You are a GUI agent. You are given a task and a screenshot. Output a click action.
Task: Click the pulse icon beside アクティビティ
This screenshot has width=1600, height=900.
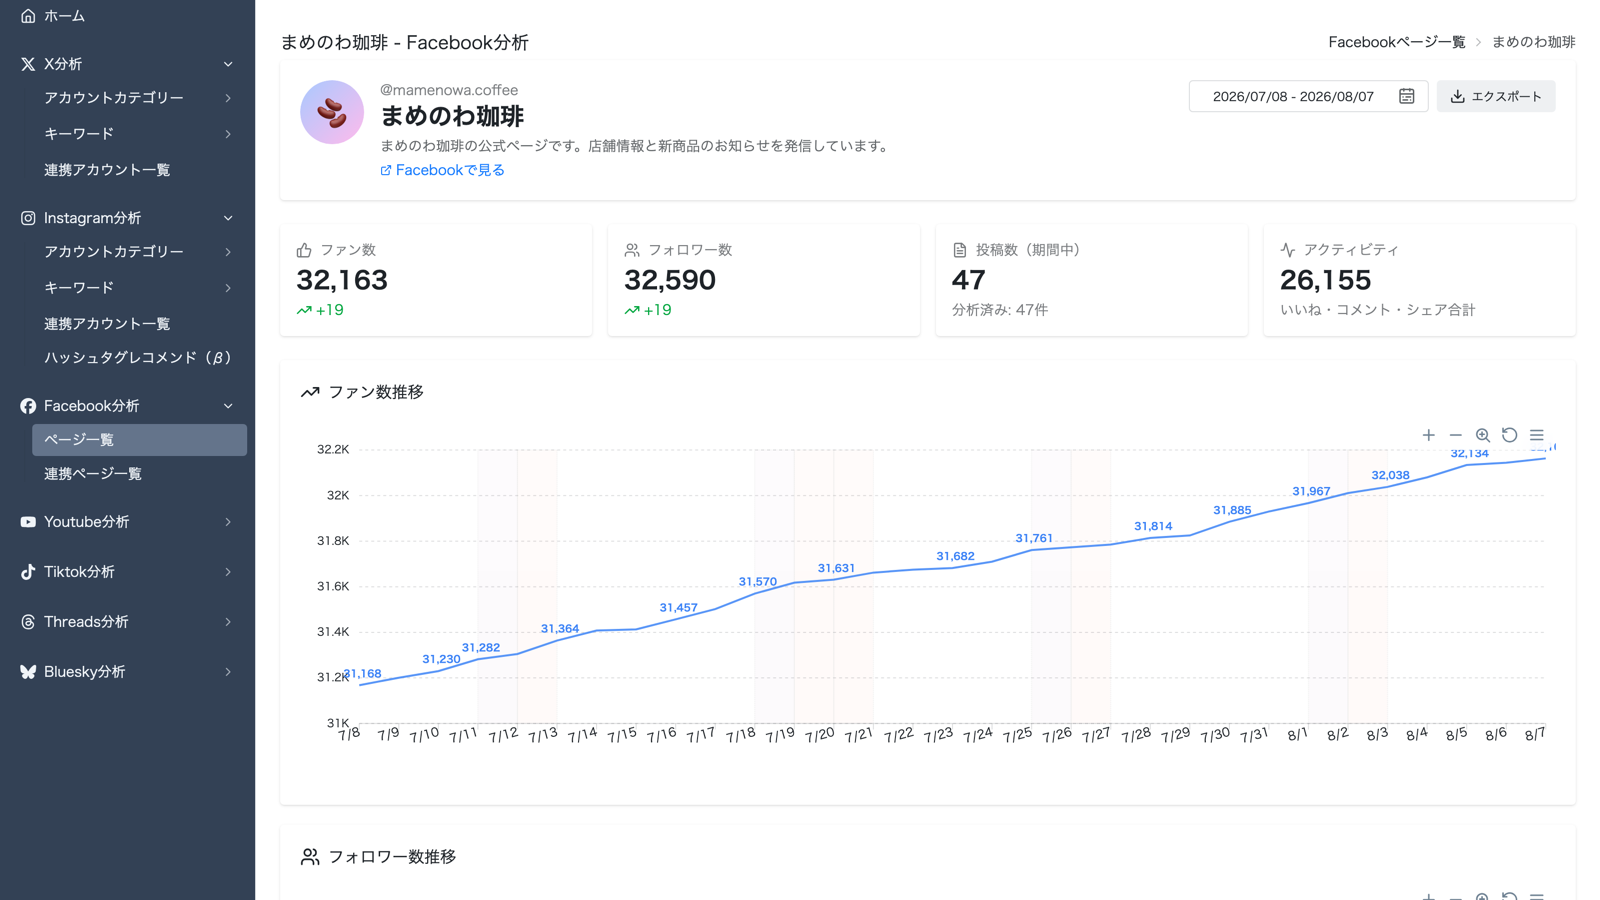(x=1288, y=250)
